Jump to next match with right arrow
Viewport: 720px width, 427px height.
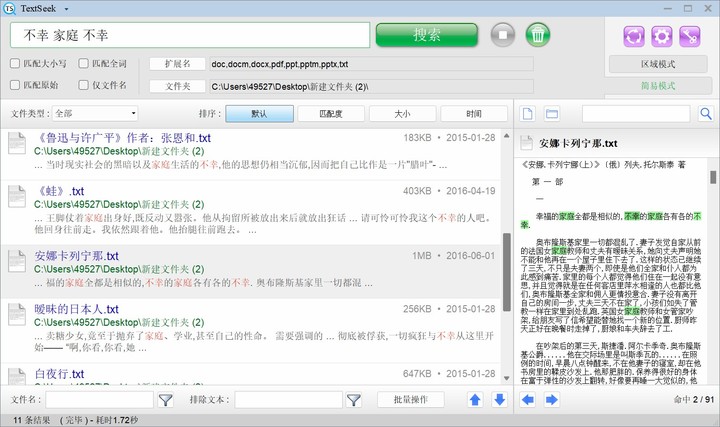[x=551, y=400]
